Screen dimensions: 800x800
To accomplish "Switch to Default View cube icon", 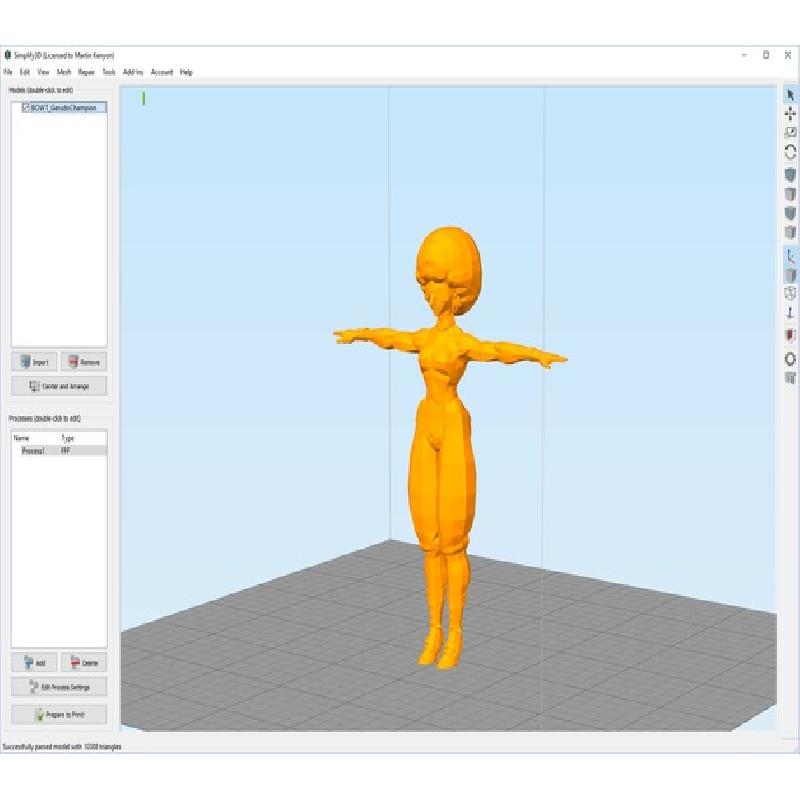I will coord(790,175).
